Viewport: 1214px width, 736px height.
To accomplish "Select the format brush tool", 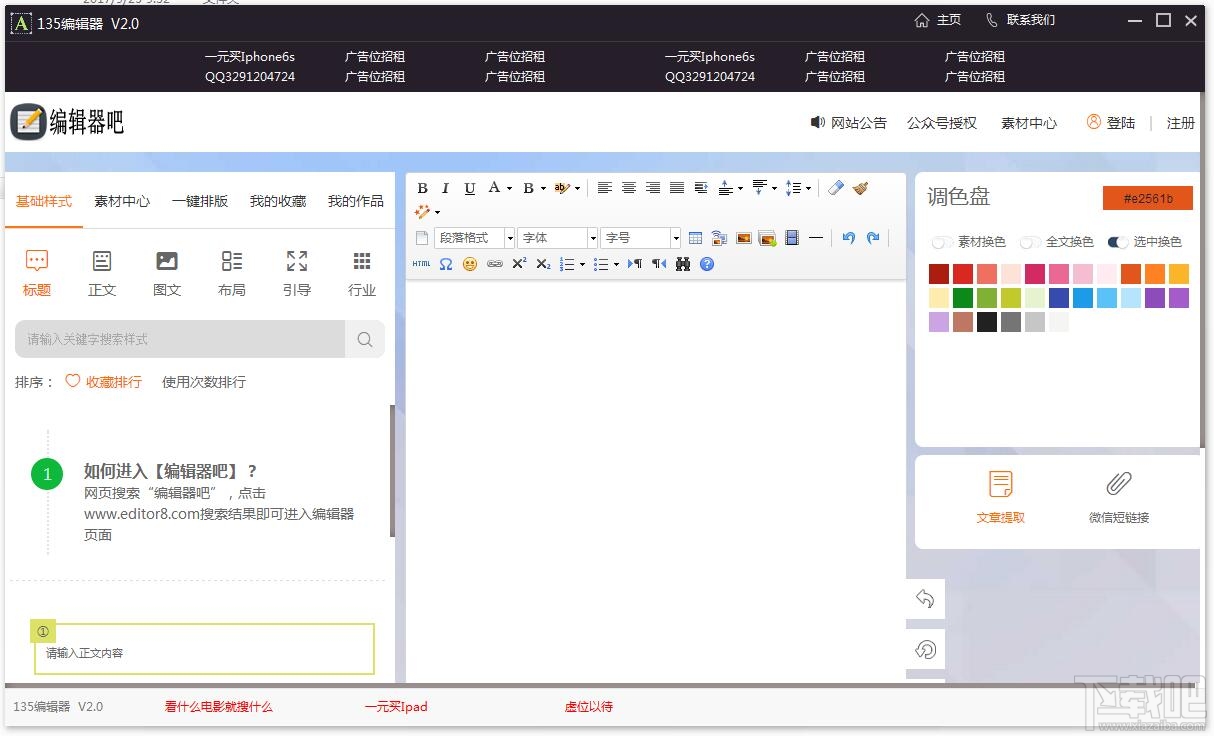I will pyautogui.click(x=860, y=188).
